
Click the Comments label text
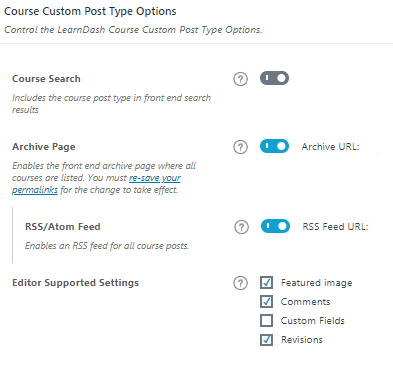tap(305, 302)
